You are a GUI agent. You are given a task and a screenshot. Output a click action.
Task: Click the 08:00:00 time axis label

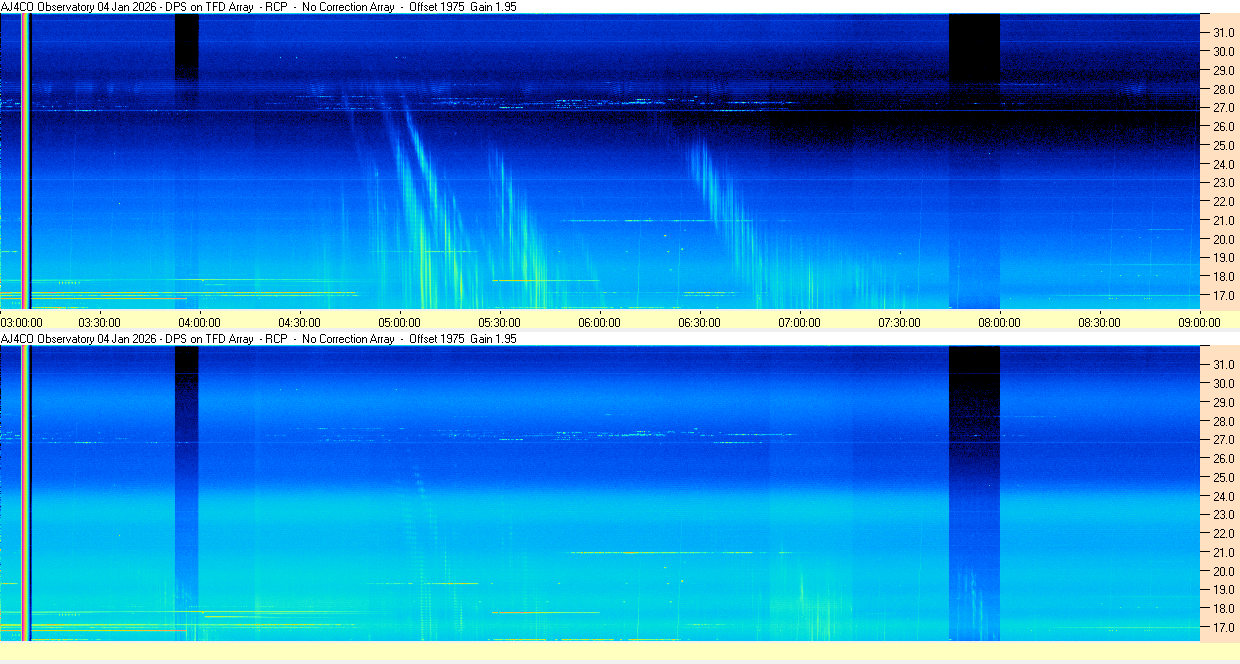tap(999, 322)
